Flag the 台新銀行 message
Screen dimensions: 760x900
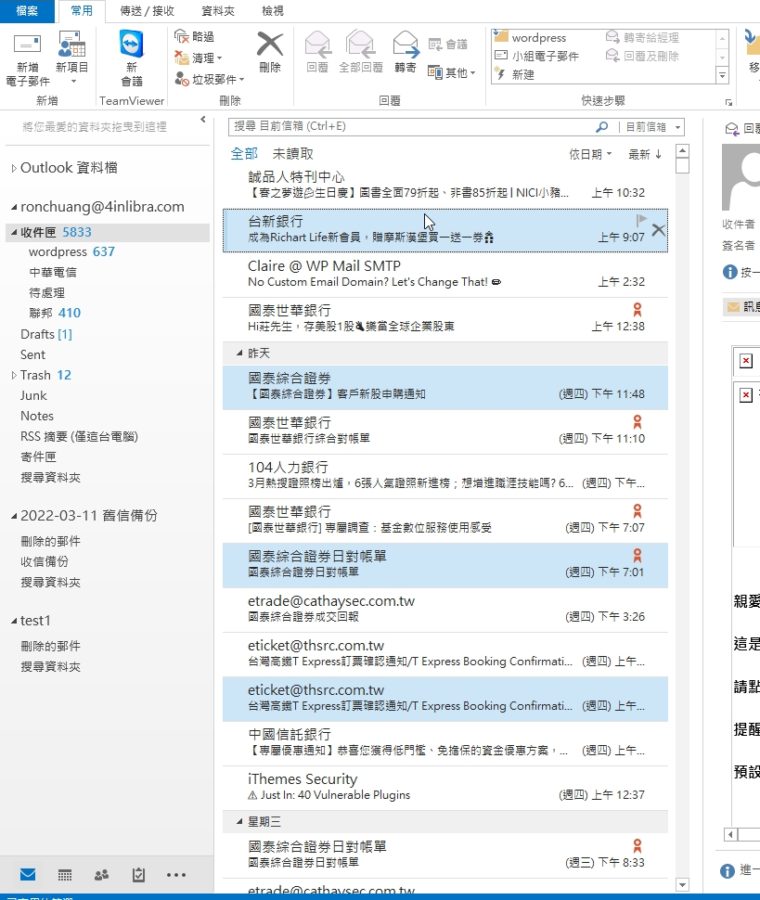(641, 220)
